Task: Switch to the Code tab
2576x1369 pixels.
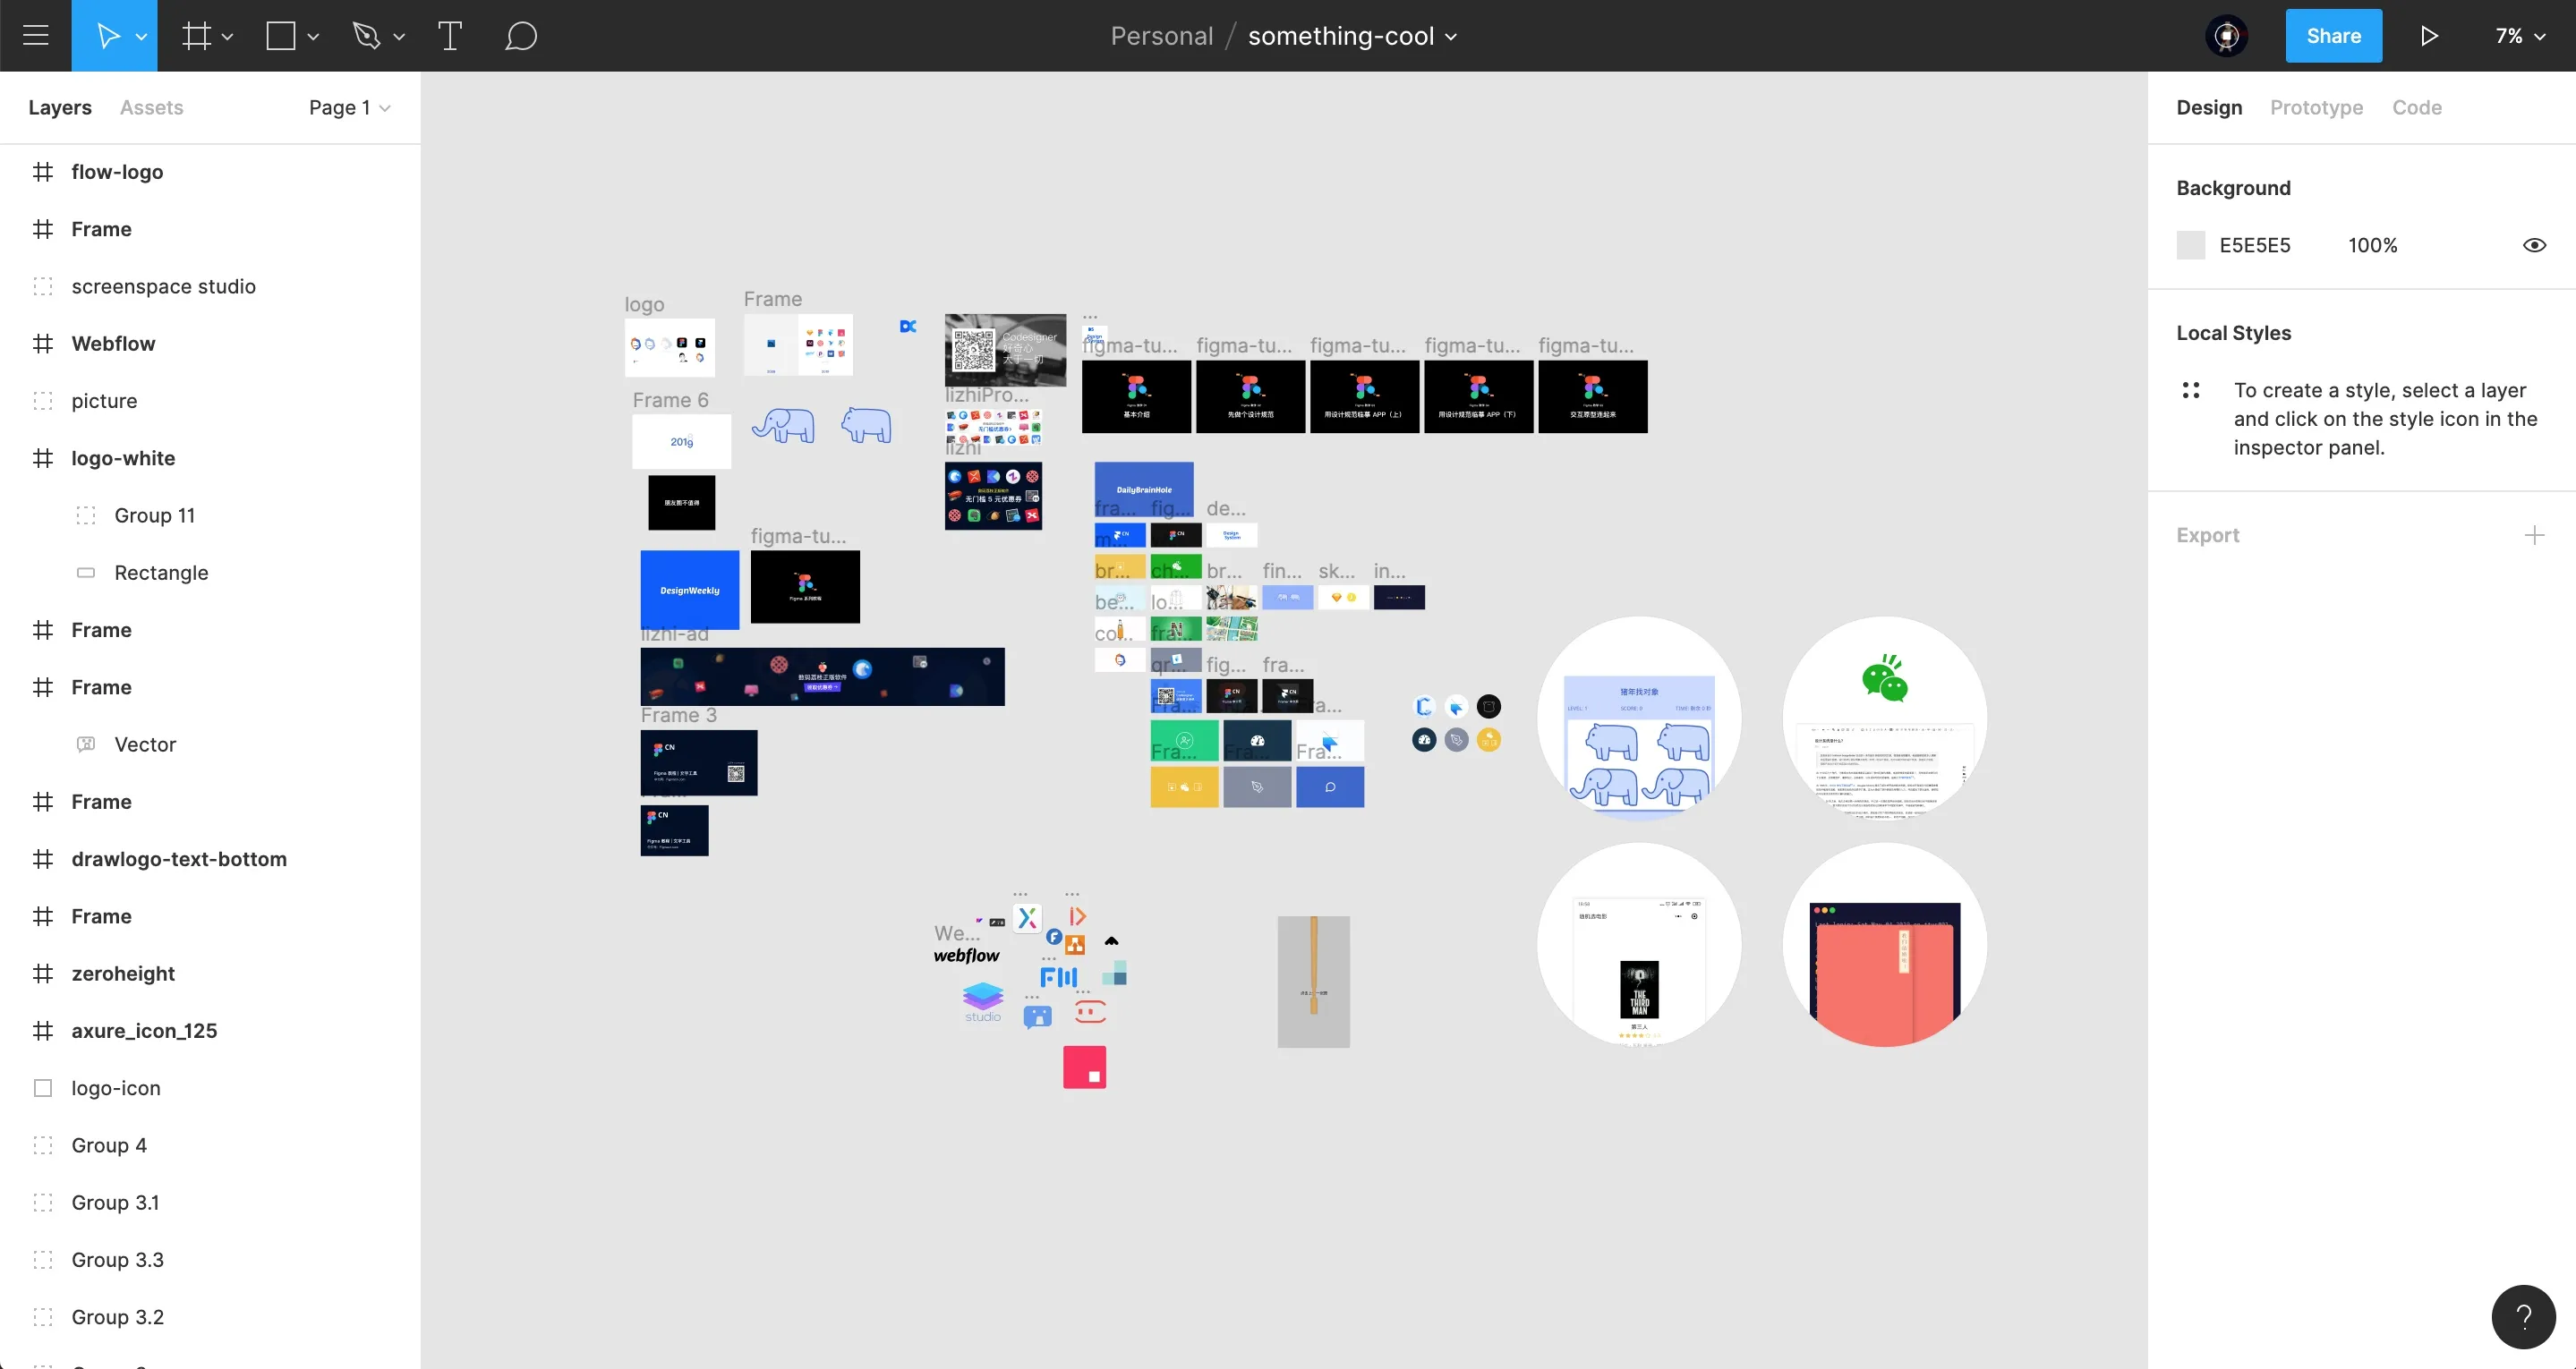Action: (2416, 107)
